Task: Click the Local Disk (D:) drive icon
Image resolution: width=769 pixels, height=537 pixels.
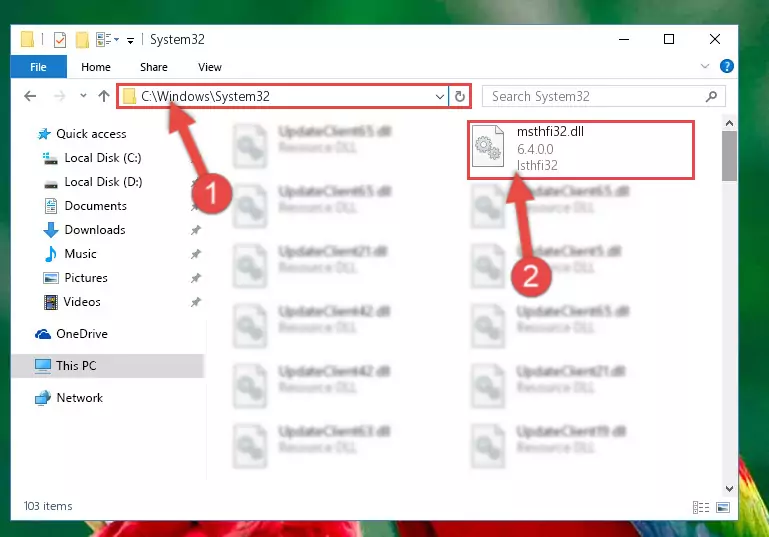Action: click(51, 184)
